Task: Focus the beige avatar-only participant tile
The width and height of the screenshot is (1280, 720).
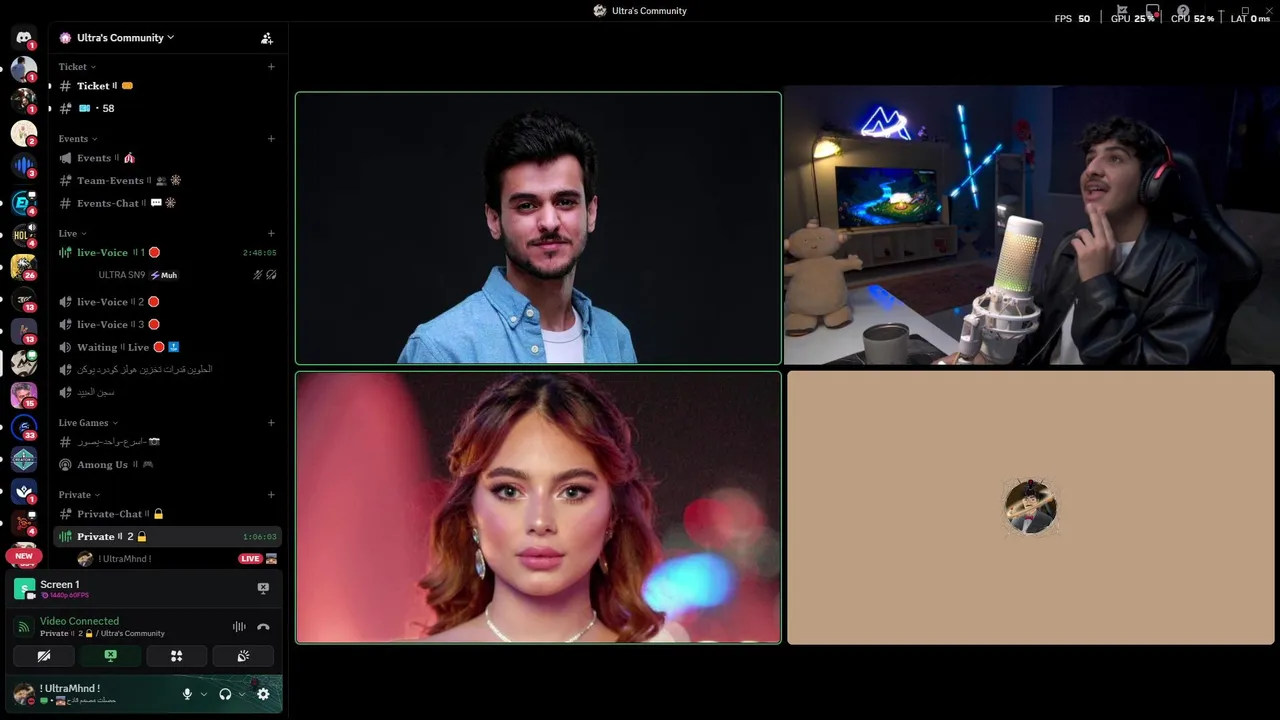Action: pos(1031,508)
